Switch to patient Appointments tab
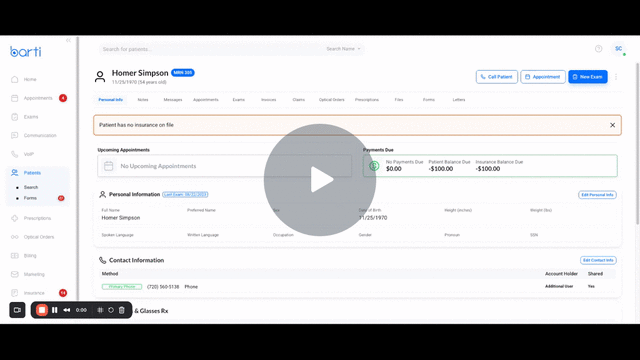 tap(206, 100)
